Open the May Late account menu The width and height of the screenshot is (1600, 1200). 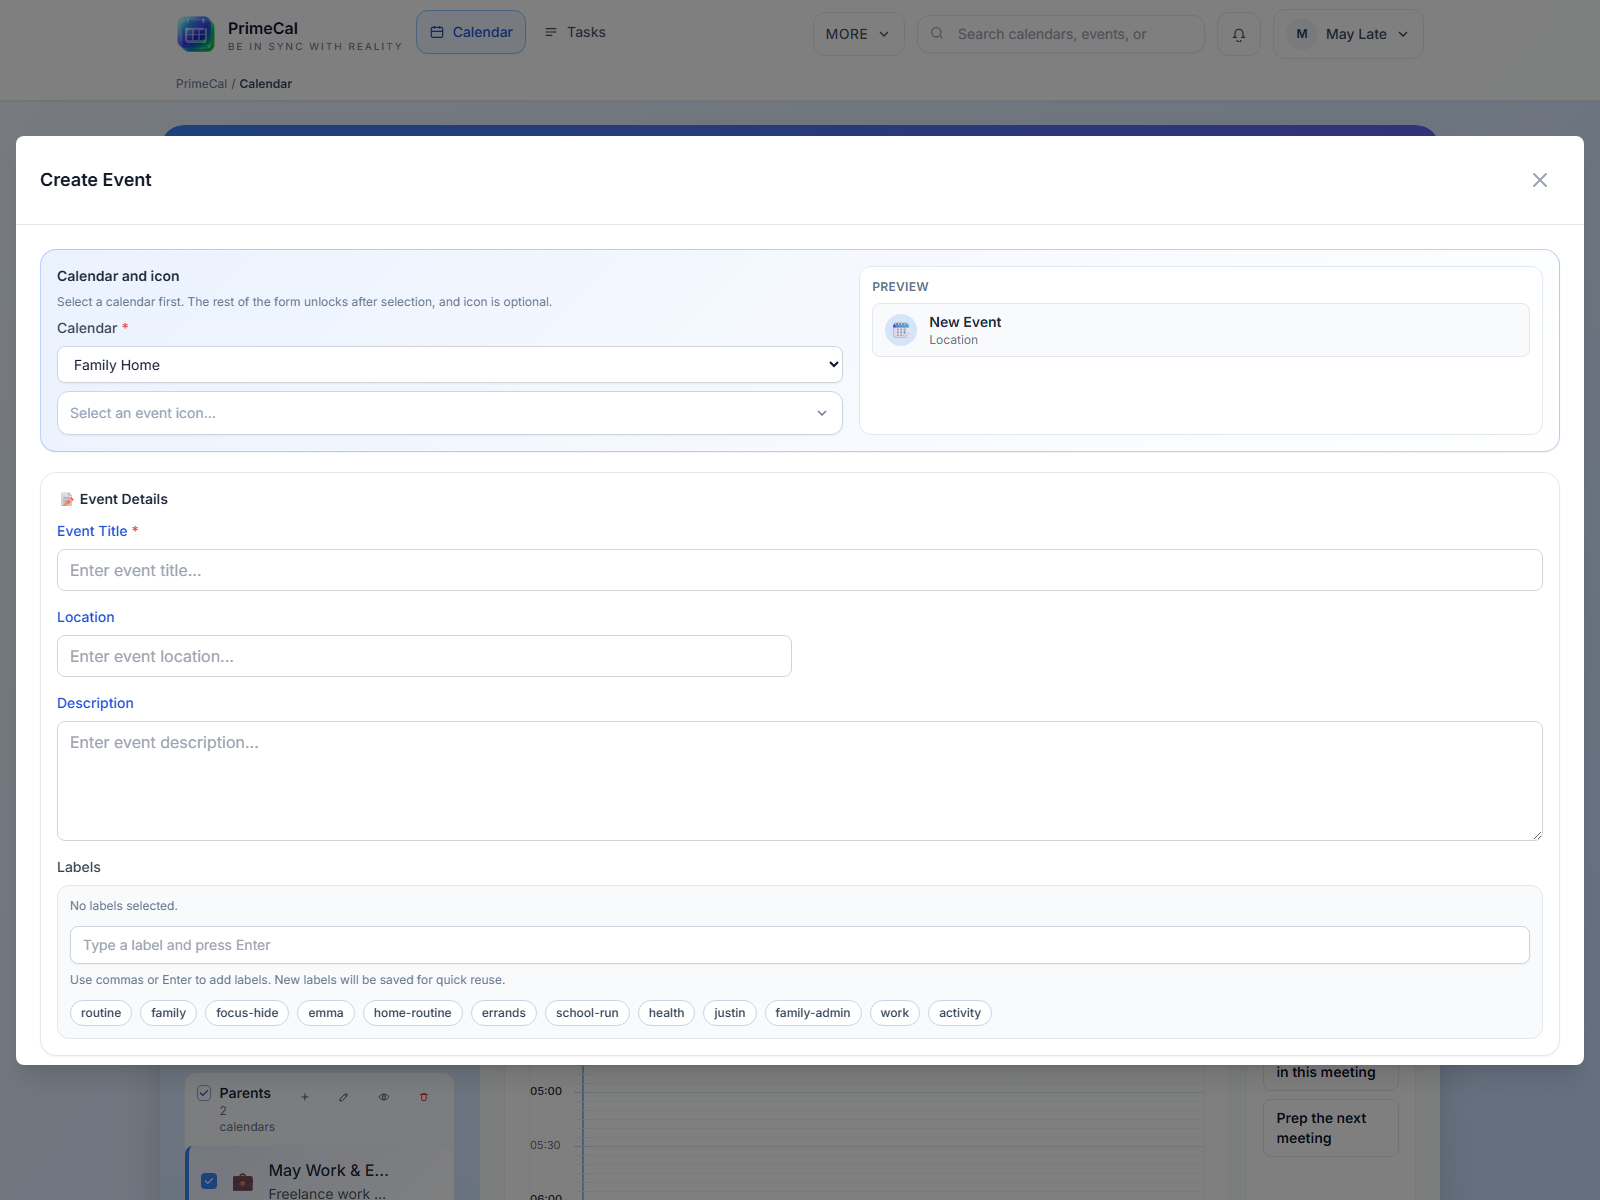[x=1348, y=33]
